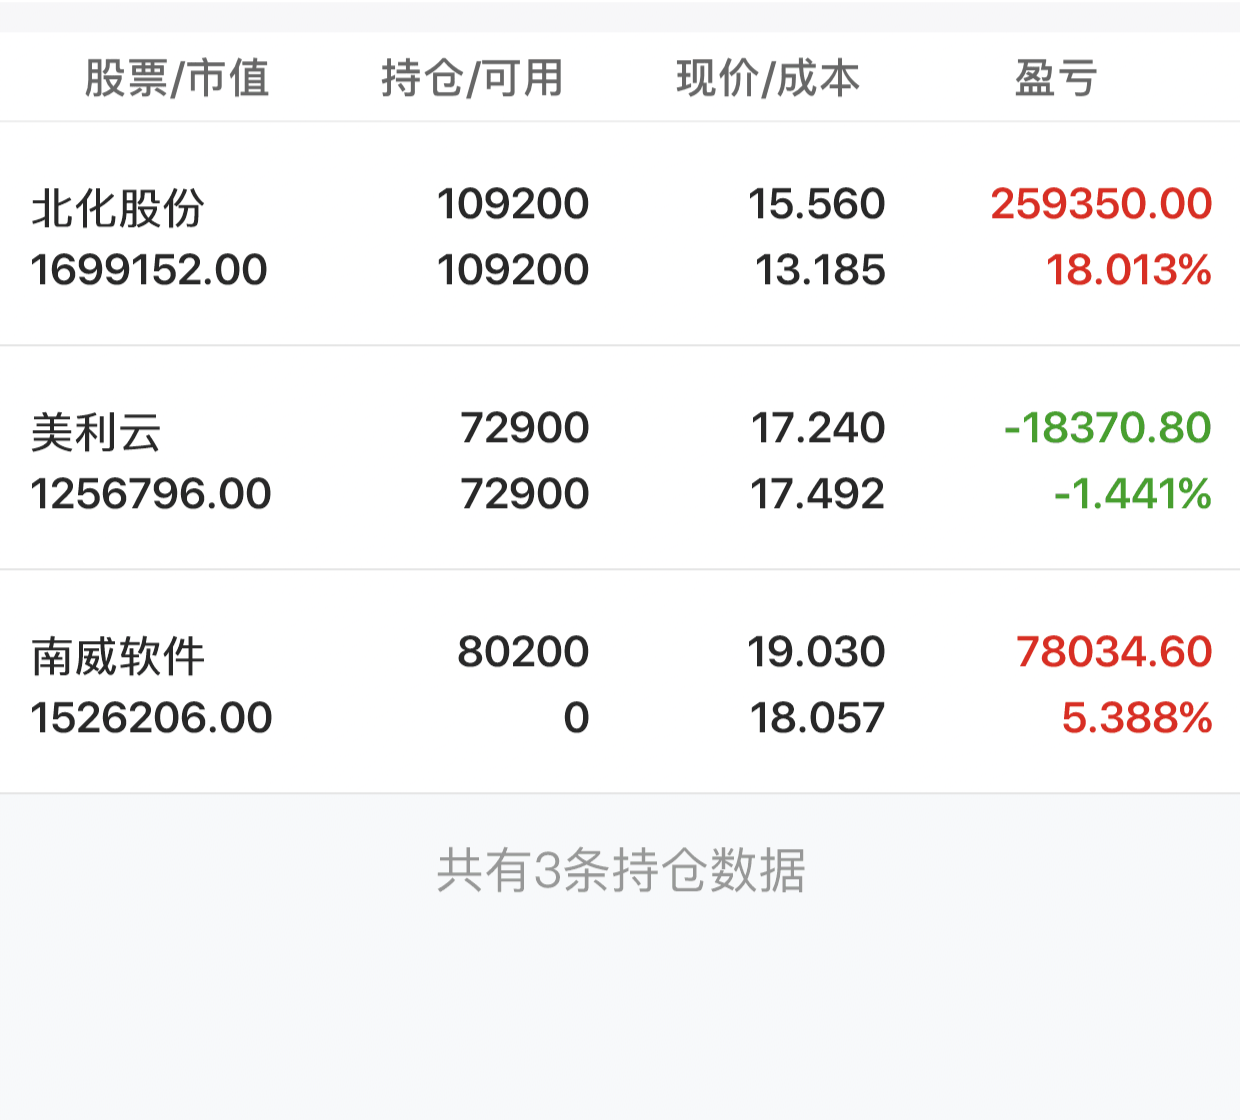Select the 美利云 stock name
The image size is (1240, 1120).
[96, 432]
